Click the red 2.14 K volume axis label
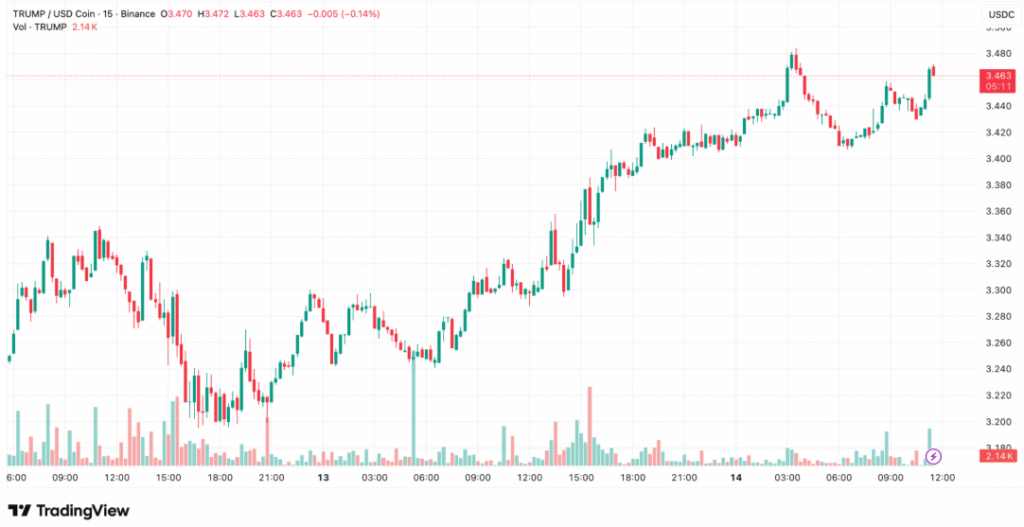1024x527 pixels. tap(998, 457)
